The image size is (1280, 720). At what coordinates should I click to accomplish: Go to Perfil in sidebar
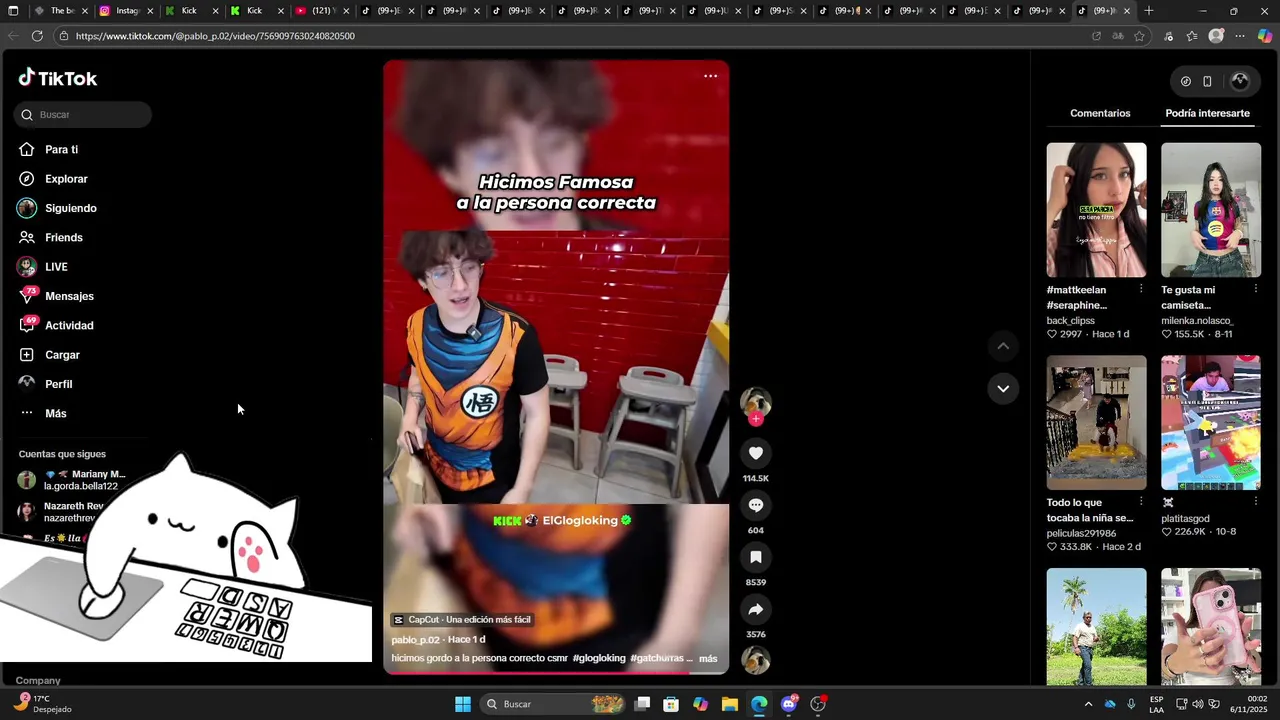tap(58, 384)
